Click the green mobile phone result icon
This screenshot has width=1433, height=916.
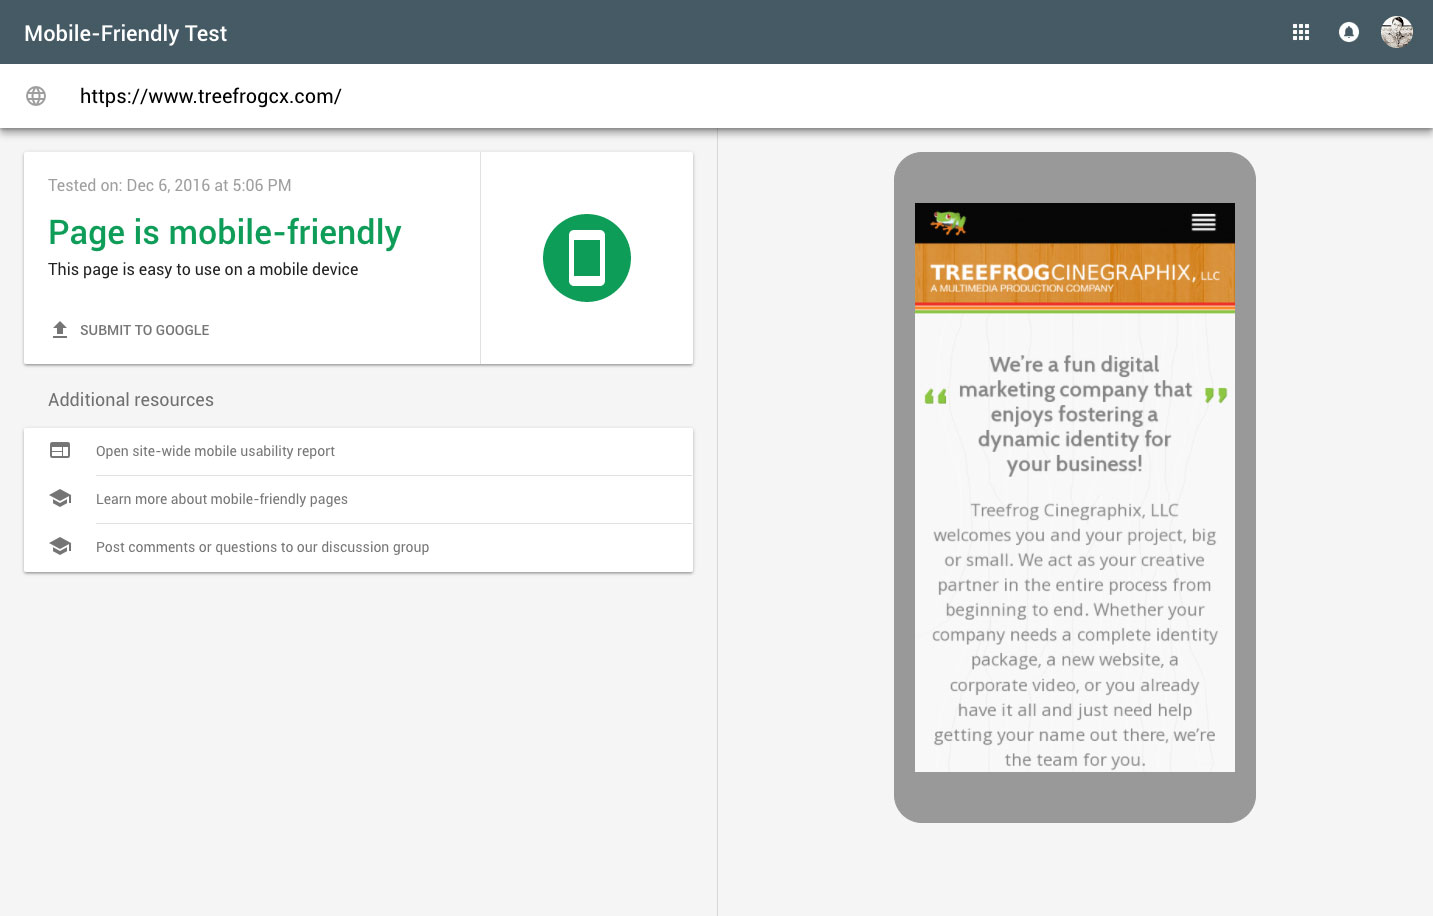587,258
